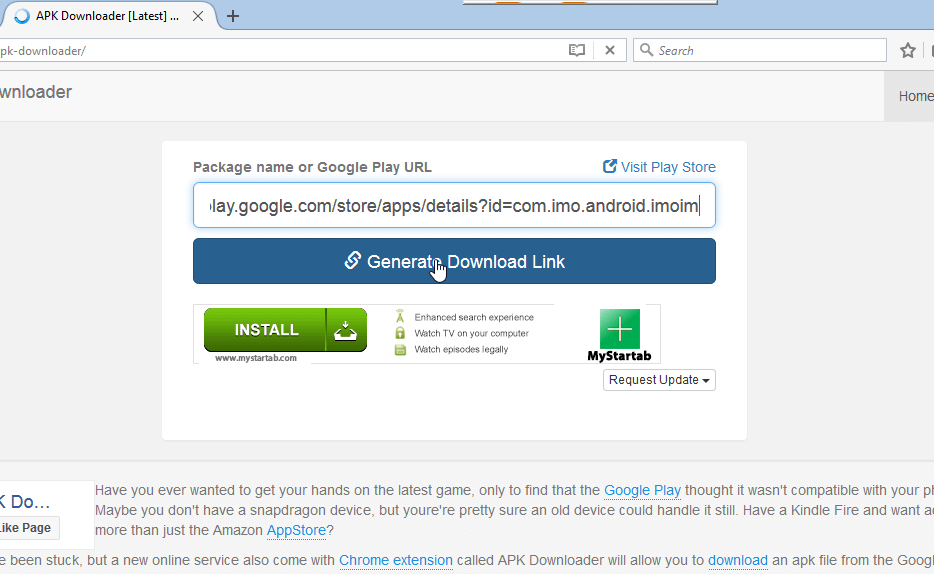The height and width of the screenshot is (574, 934).
Task: Select the APK Downloader browser tab
Action: pyautogui.click(x=100, y=16)
